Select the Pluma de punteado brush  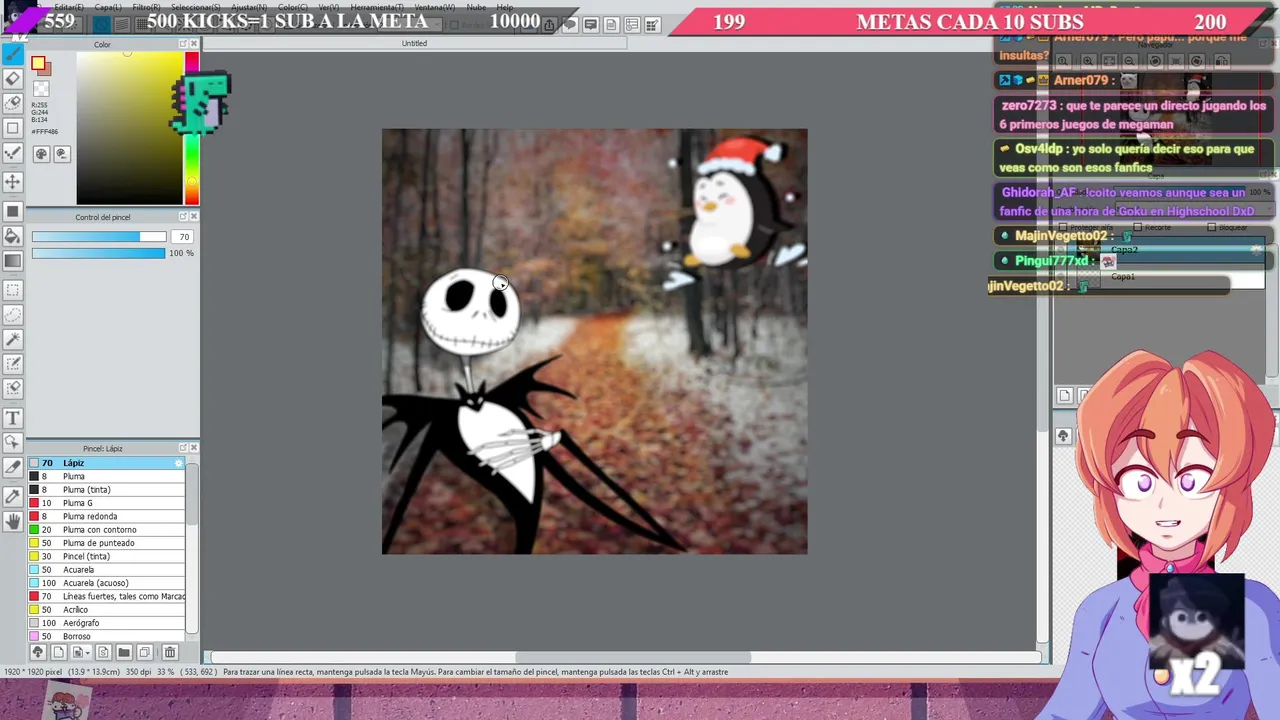[x=106, y=543]
